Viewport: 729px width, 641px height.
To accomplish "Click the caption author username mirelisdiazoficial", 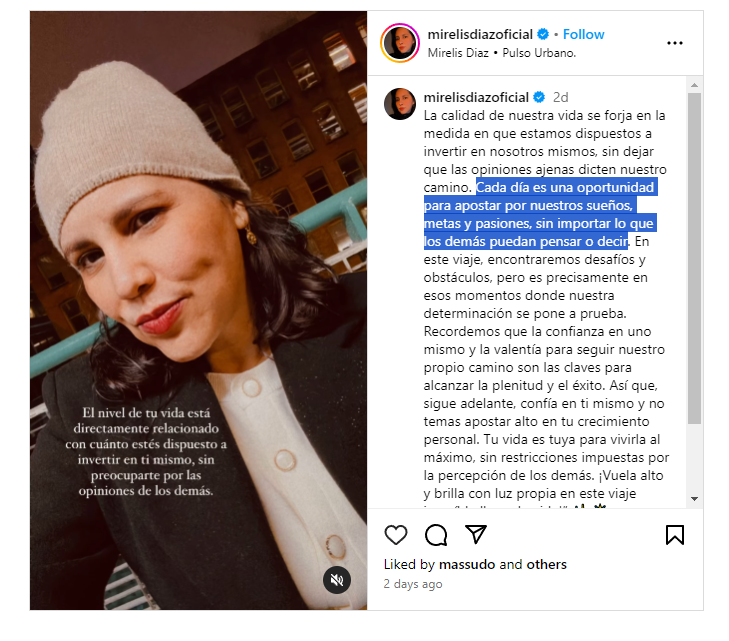I will point(476,97).
